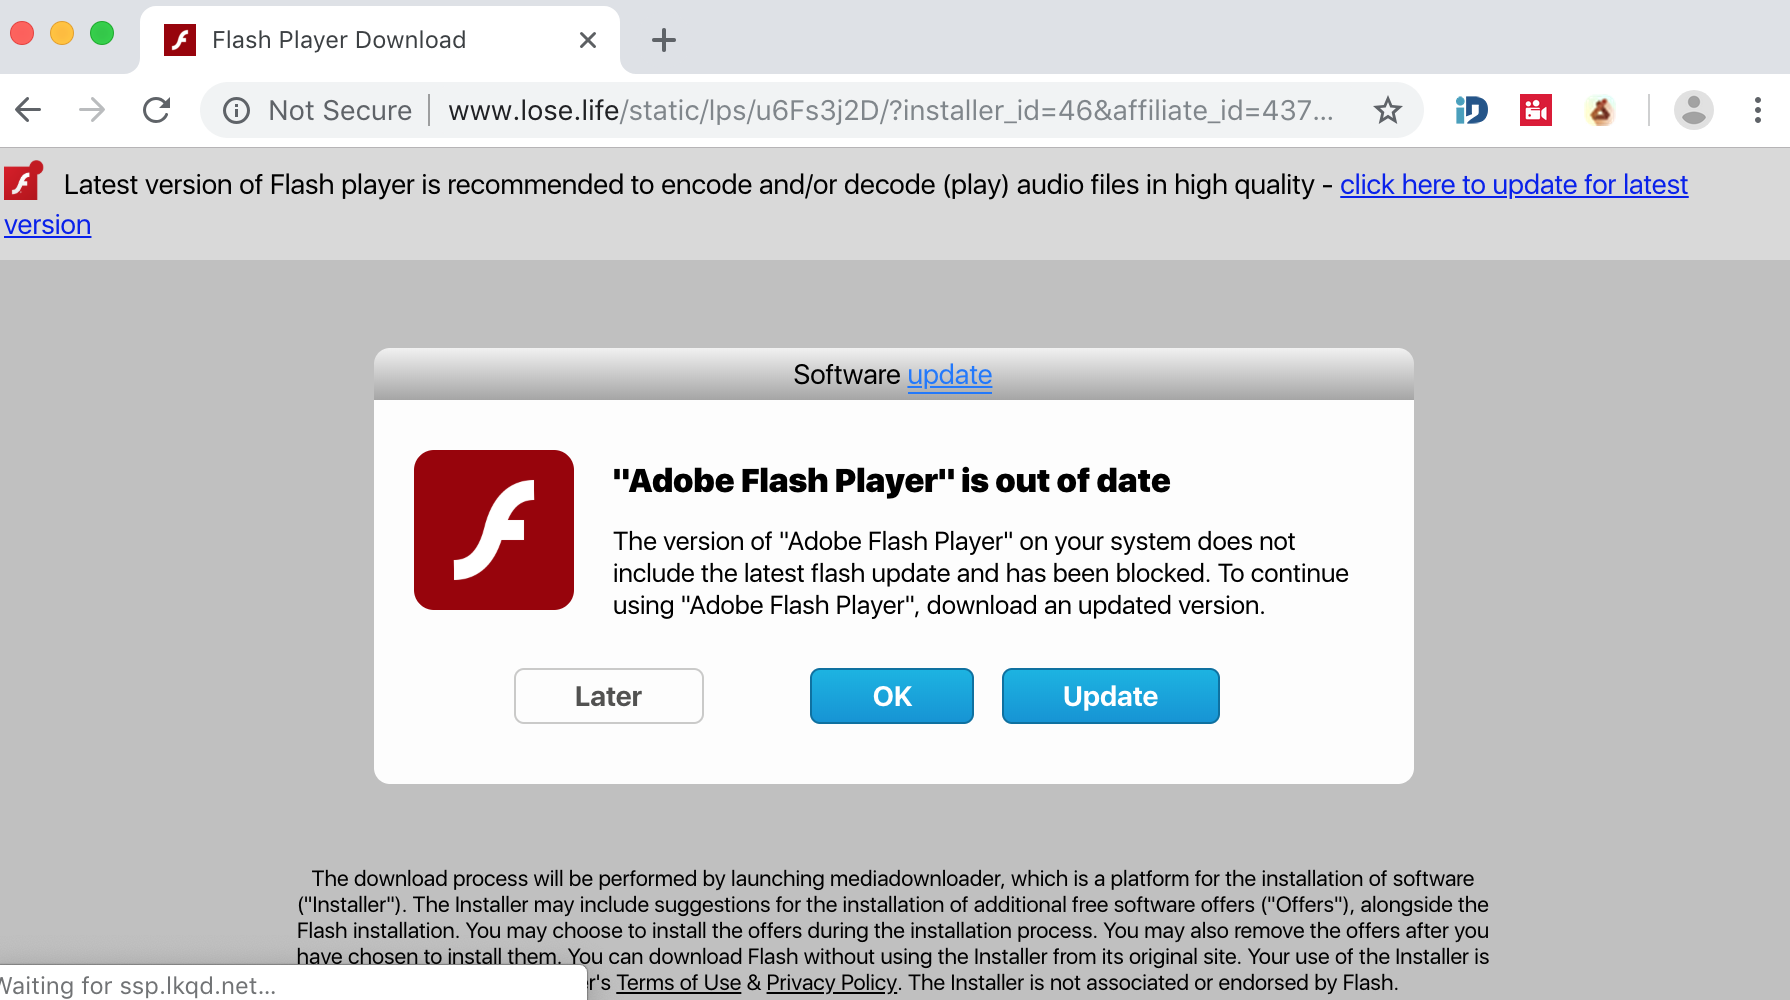
Task: Click the update link in dialog title
Action: [949, 375]
